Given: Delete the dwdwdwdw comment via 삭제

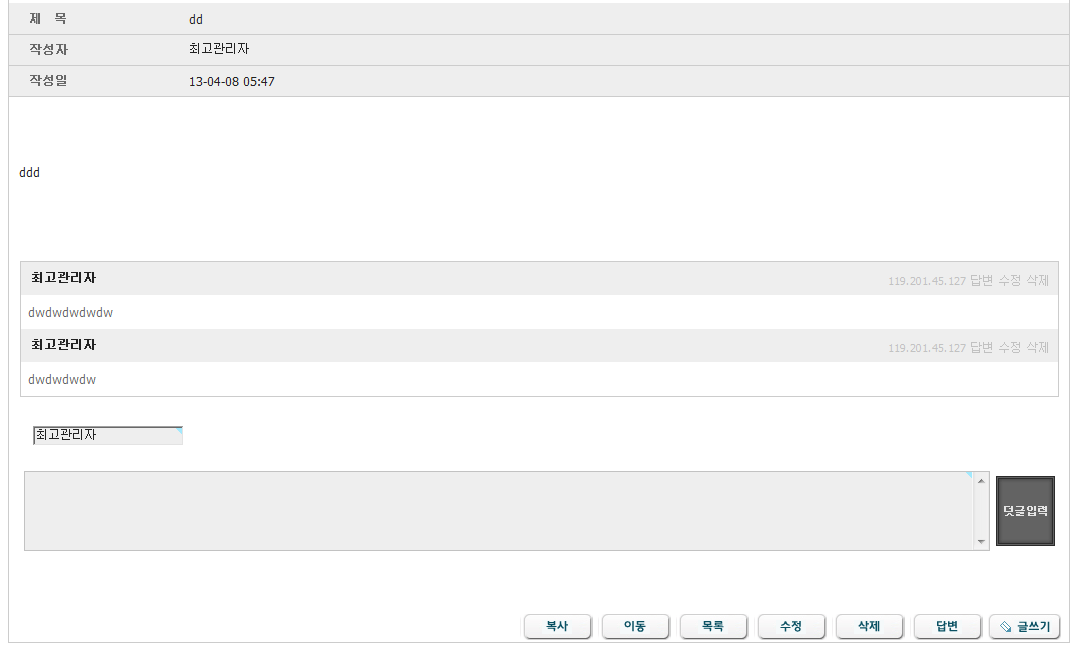Looking at the screenshot, I should click(1038, 348).
